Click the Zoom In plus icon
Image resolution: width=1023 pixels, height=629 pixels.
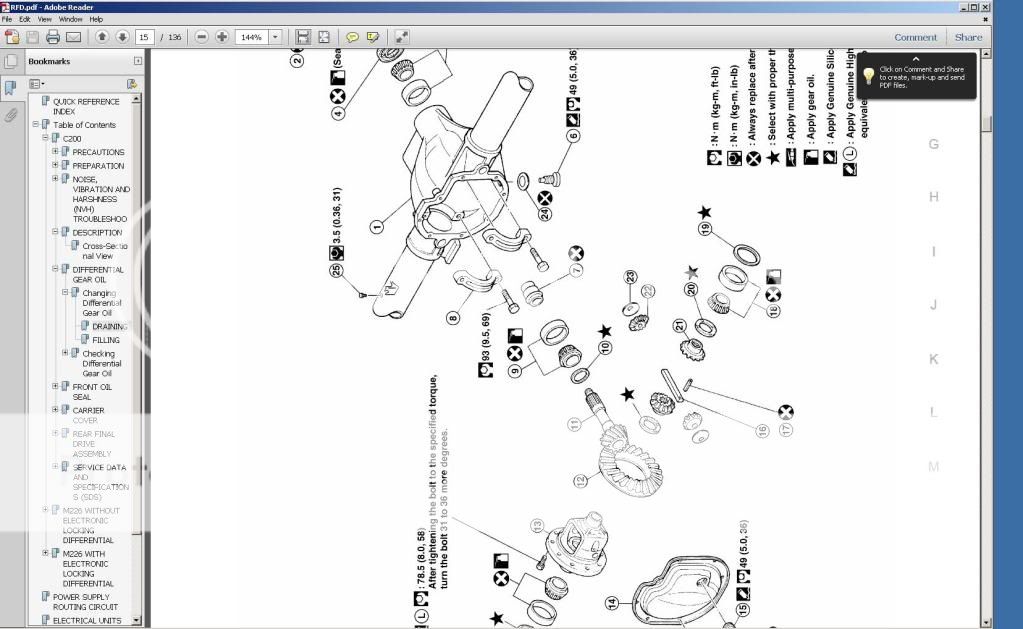point(222,36)
